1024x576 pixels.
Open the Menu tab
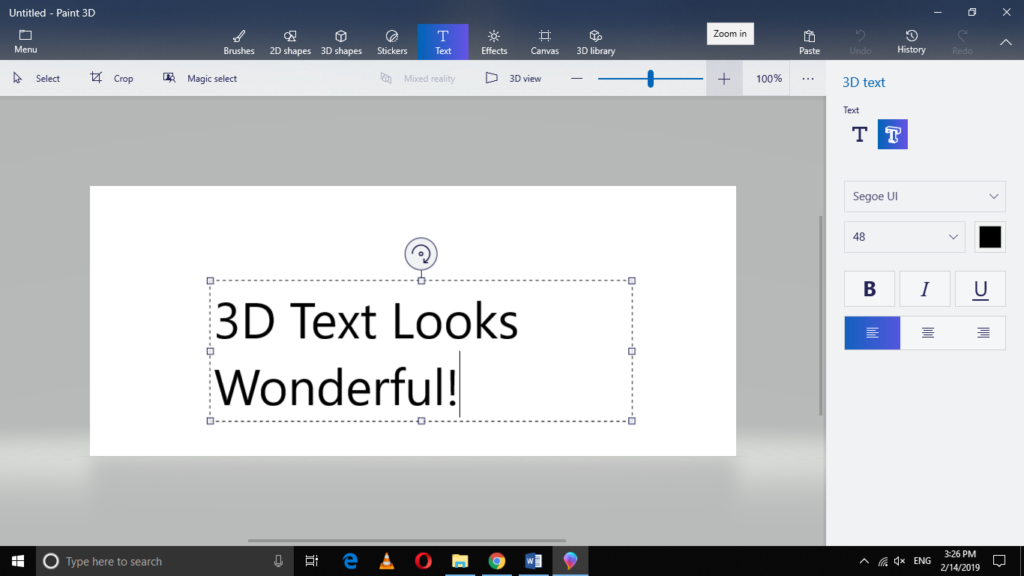(x=25, y=42)
